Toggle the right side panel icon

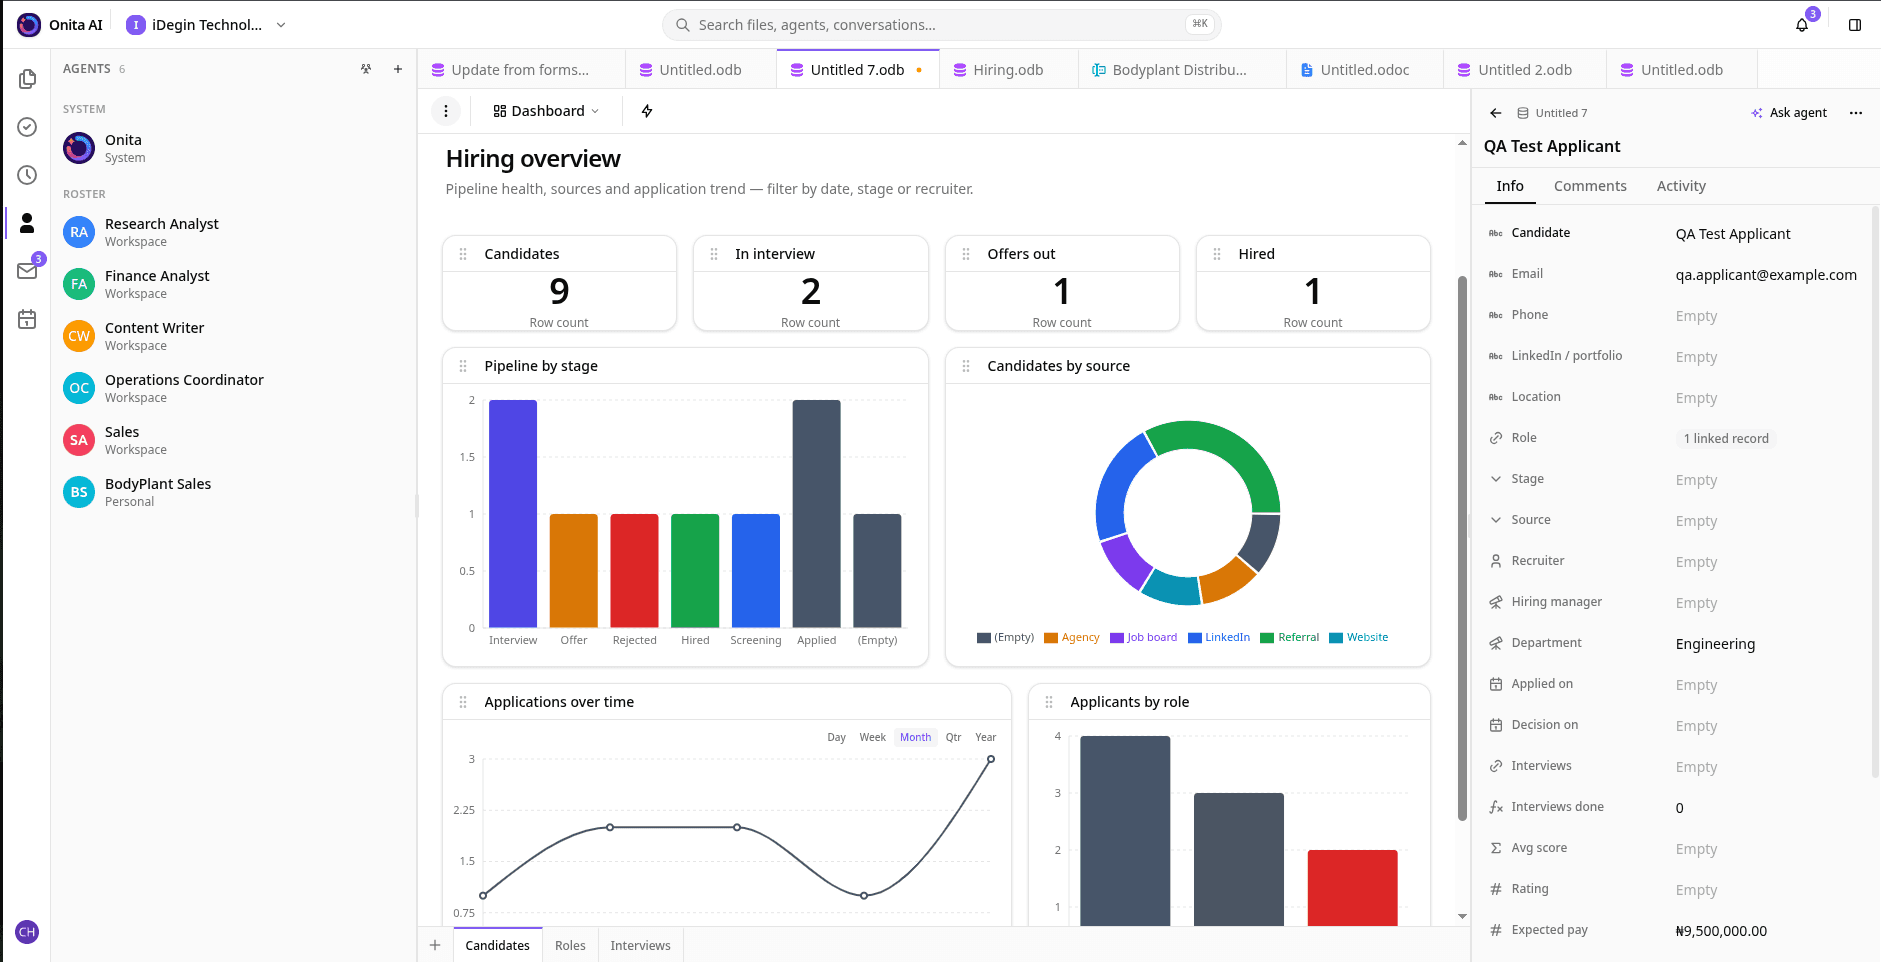coord(1855,25)
